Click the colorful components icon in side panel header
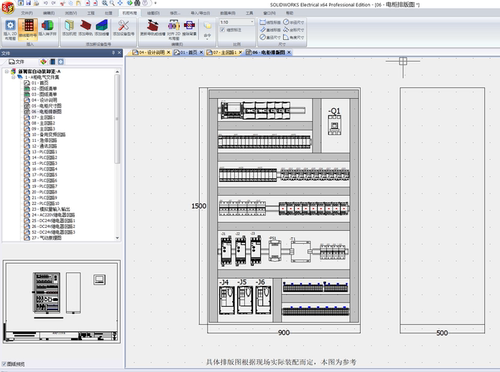This screenshot has width=500, height=372. [x=43, y=62]
